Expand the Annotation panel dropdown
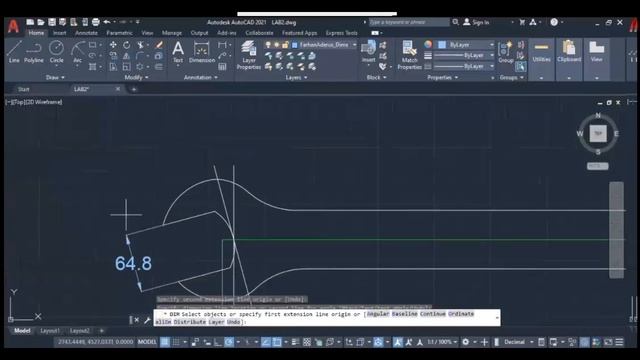The image size is (640, 360). (201, 77)
